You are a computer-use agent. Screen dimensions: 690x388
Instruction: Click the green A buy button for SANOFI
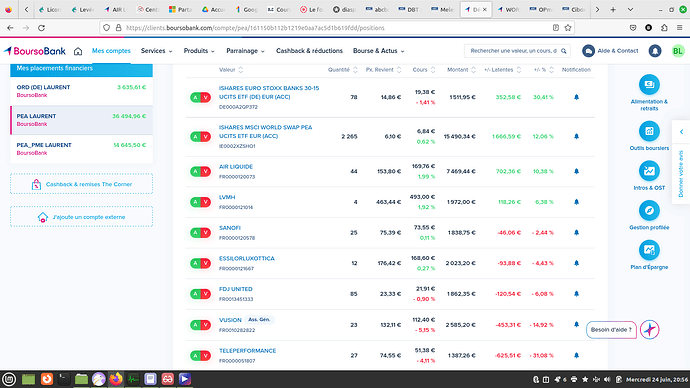[x=195, y=233]
